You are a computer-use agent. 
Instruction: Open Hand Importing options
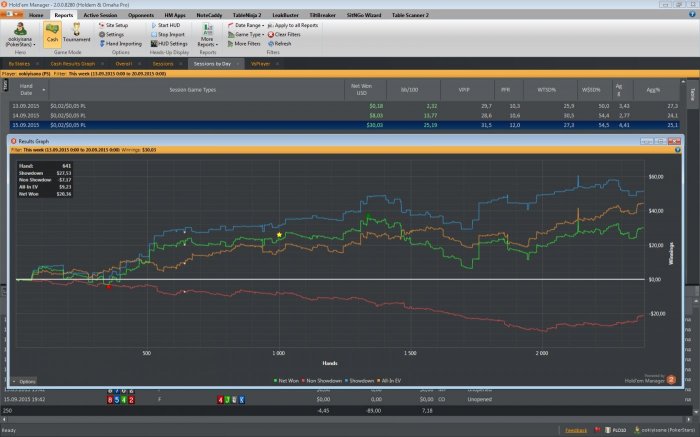coord(124,44)
